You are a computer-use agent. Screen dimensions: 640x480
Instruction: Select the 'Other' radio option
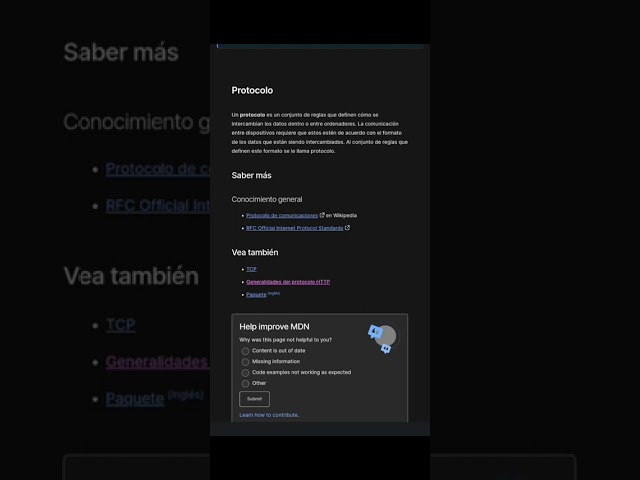pos(245,384)
